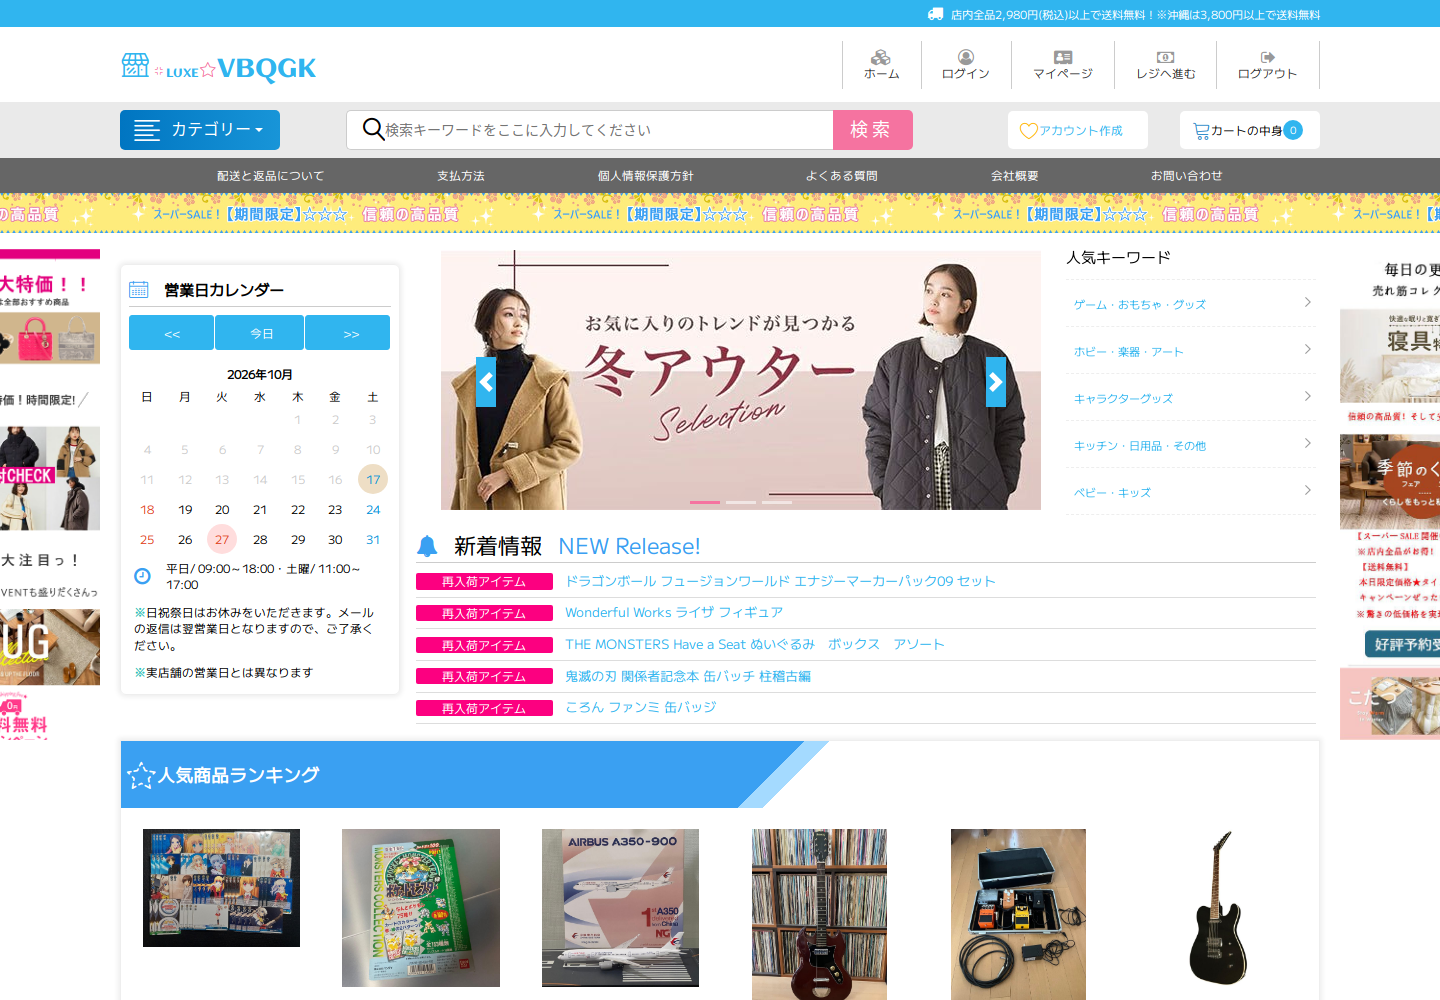Viewport: 1440px width, 1000px height.
Task: Open 鬼滅の刃 関係者記念本 缶バッチ link
Action: [x=688, y=676]
